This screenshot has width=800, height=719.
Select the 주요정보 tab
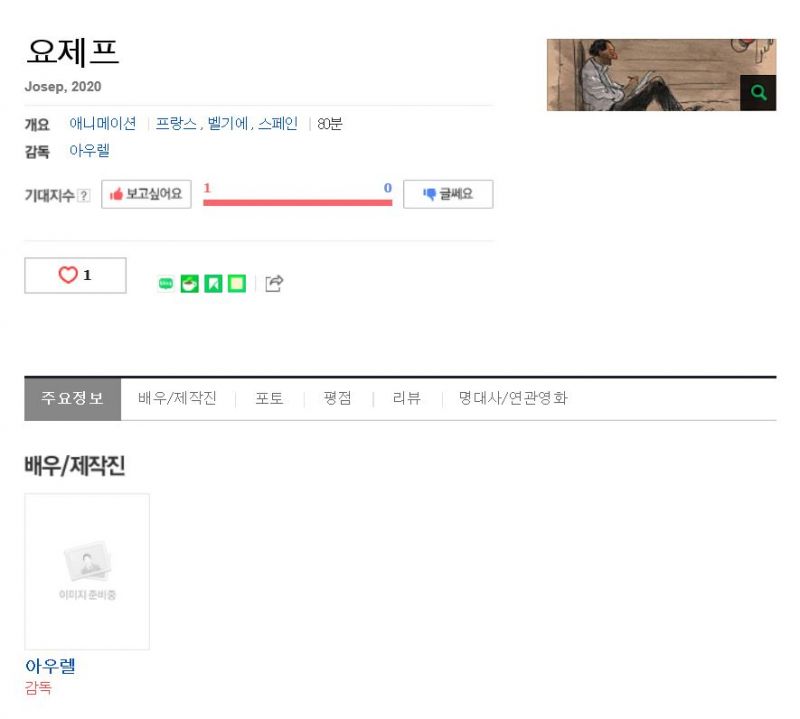(72, 399)
